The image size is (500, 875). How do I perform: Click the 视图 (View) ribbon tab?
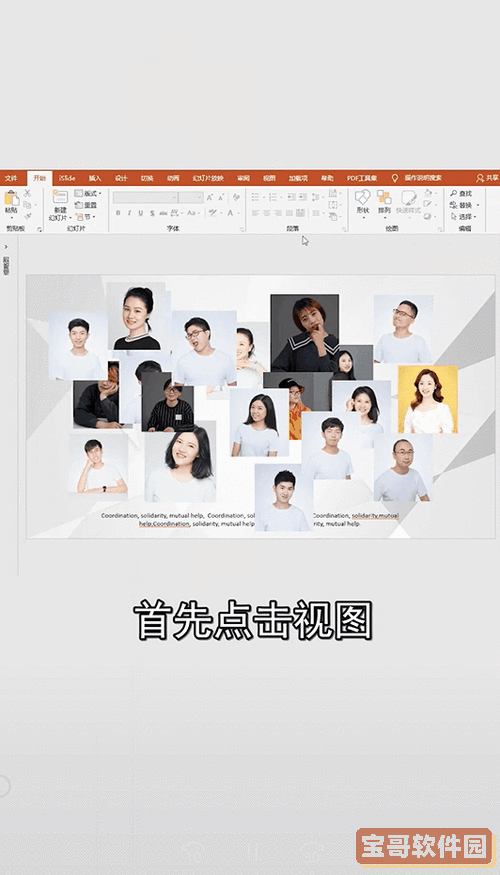pyautogui.click(x=270, y=179)
